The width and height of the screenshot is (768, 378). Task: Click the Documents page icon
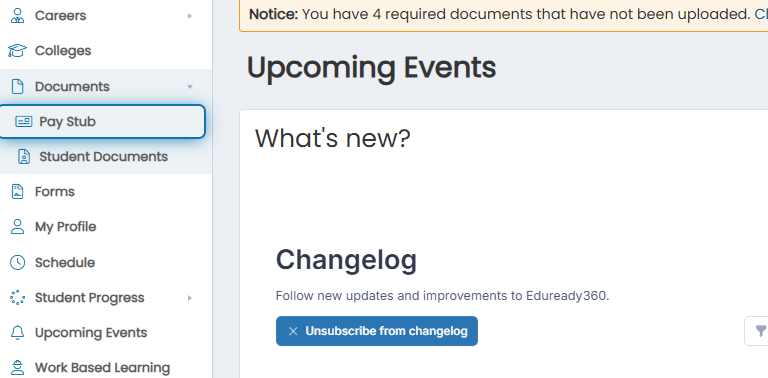[x=17, y=87]
